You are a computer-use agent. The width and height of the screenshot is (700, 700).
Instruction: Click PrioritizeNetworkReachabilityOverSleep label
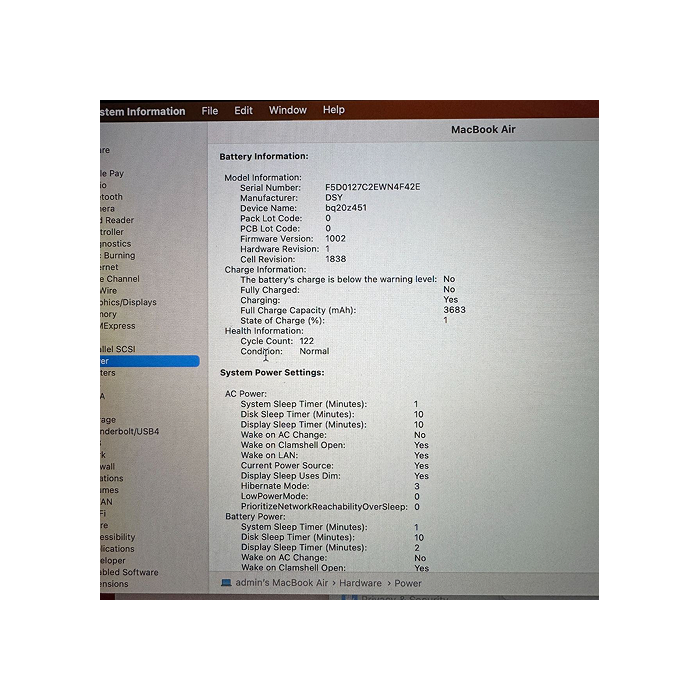[324, 506]
